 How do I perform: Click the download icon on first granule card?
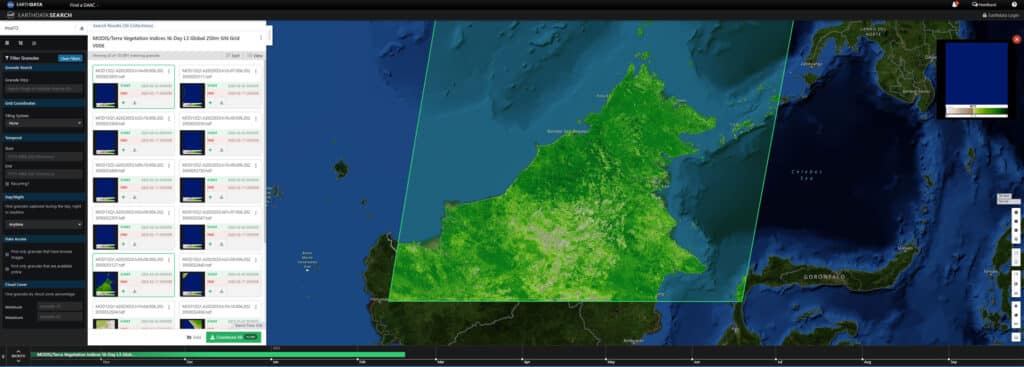click(135, 103)
